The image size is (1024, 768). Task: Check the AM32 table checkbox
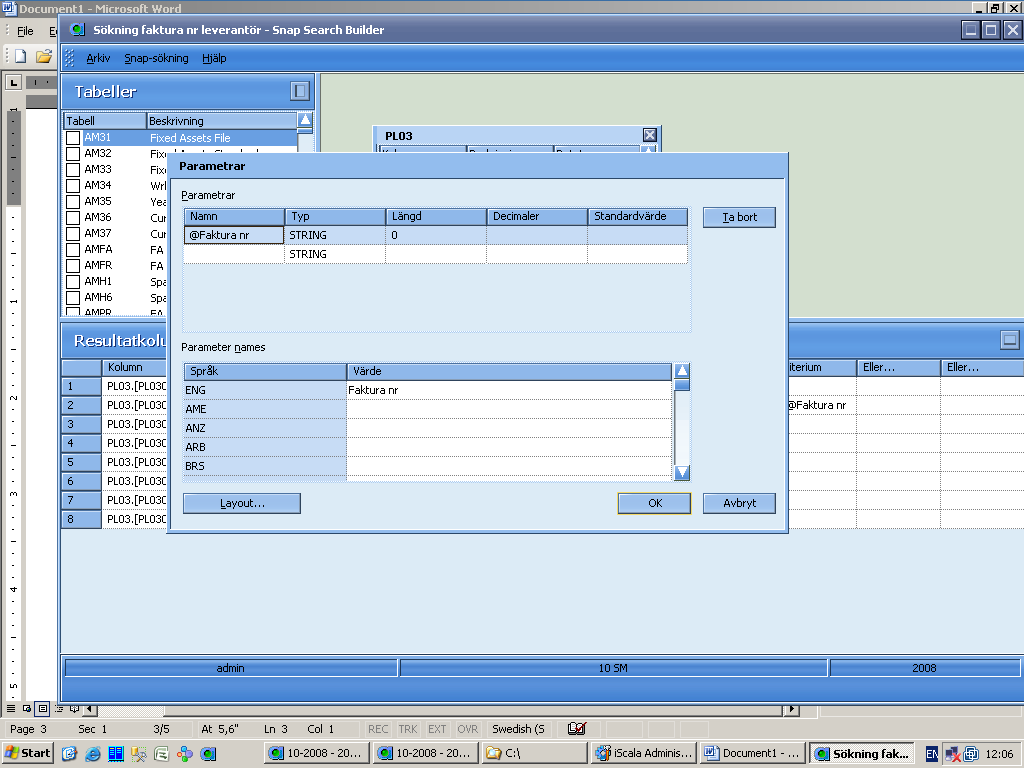pyautogui.click(x=73, y=153)
